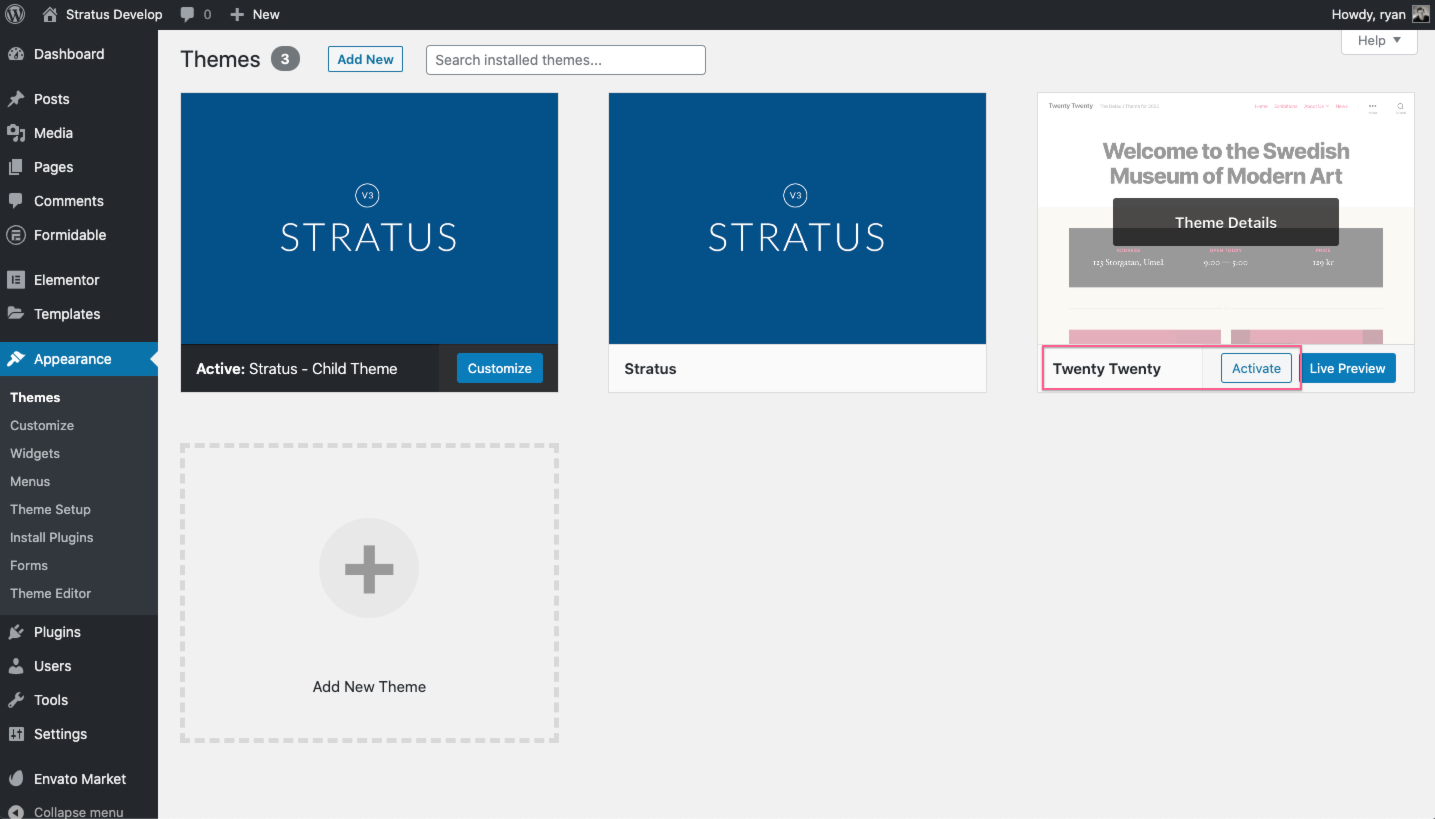Click the Add New button beside Themes
1435x819 pixels.
point(366,59)
